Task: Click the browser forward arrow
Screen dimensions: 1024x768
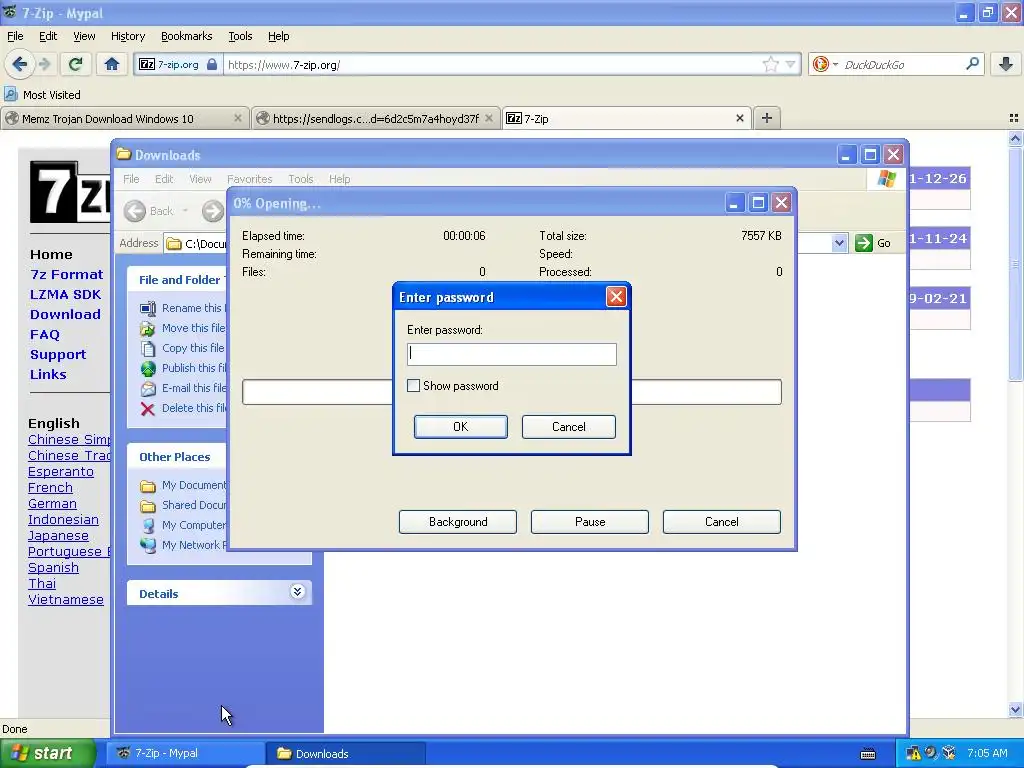Action: [44, 64]
